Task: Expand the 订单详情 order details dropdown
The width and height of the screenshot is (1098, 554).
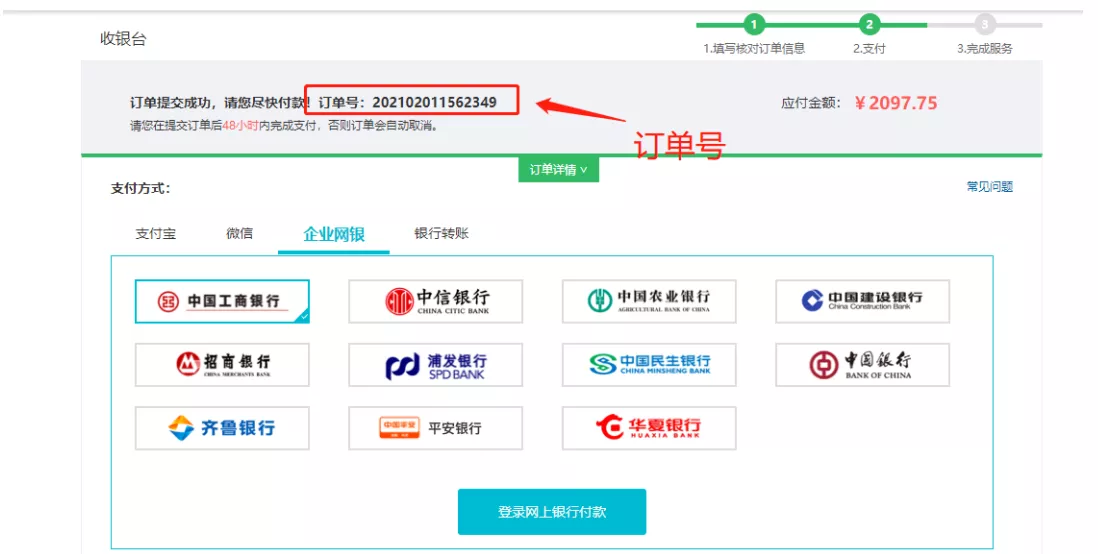Action: pos(558,170)
